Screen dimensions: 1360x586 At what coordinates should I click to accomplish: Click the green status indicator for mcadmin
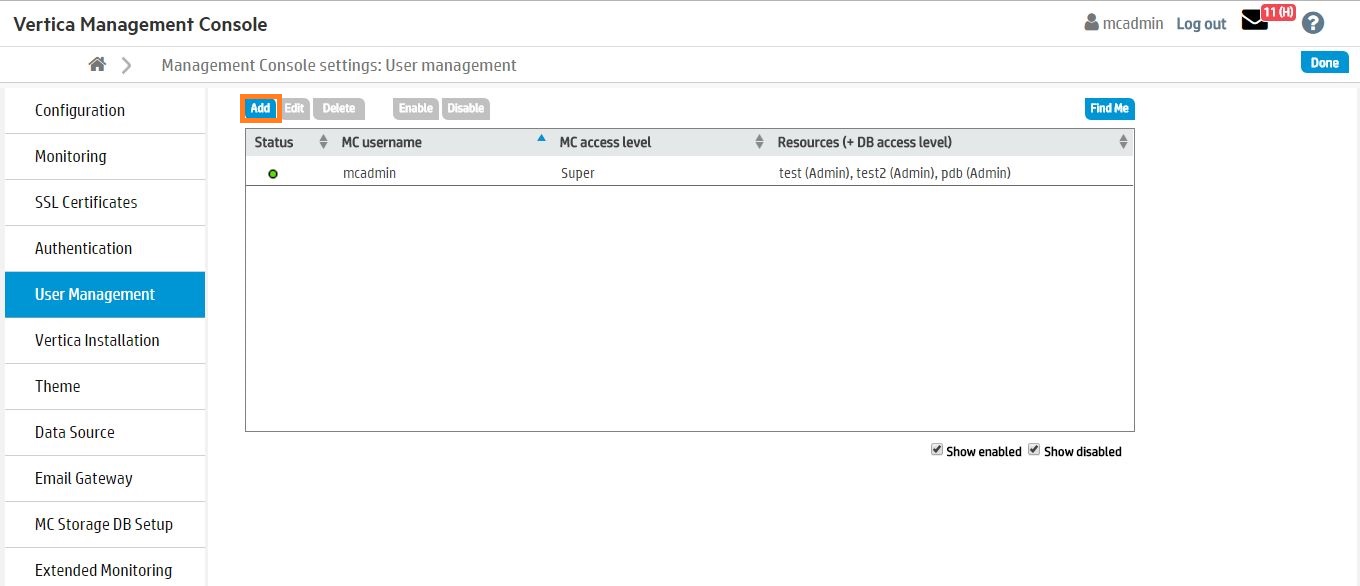pyautogui.click(x=273, y=174)
